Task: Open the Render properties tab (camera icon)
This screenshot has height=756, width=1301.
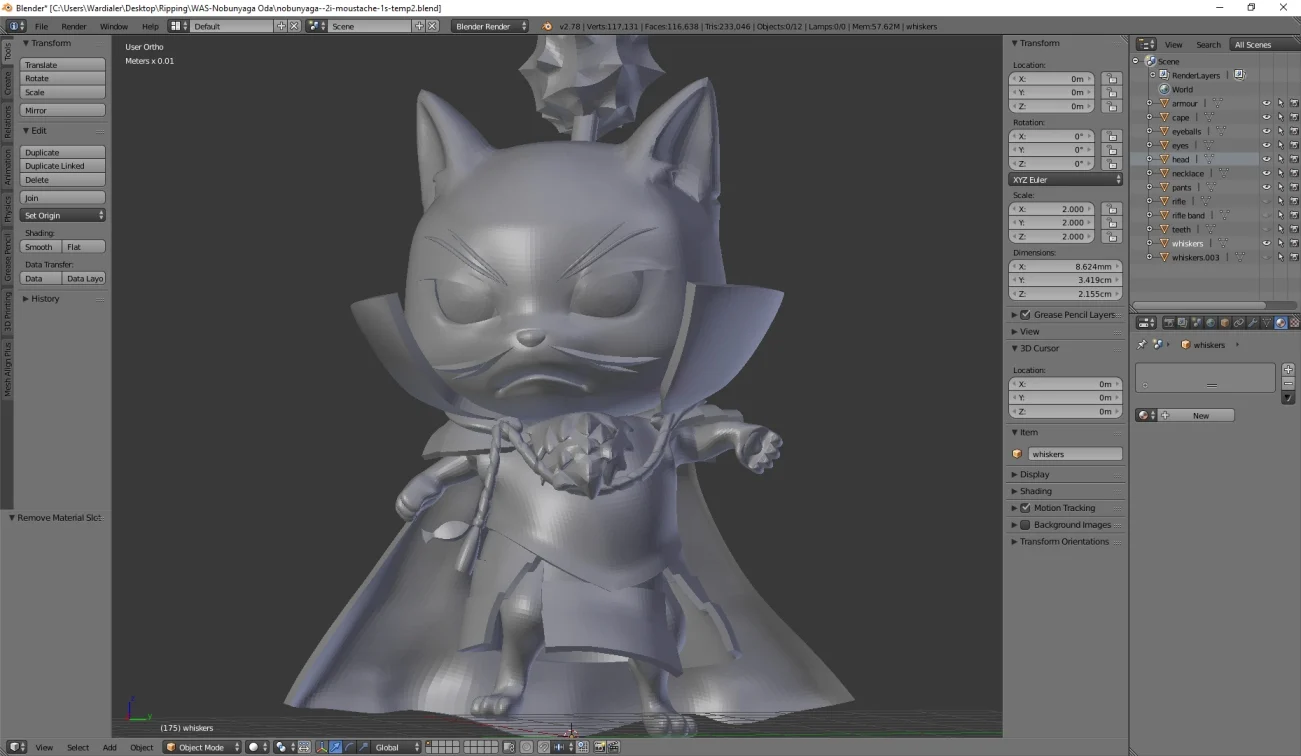Action: click(1169, 323)
